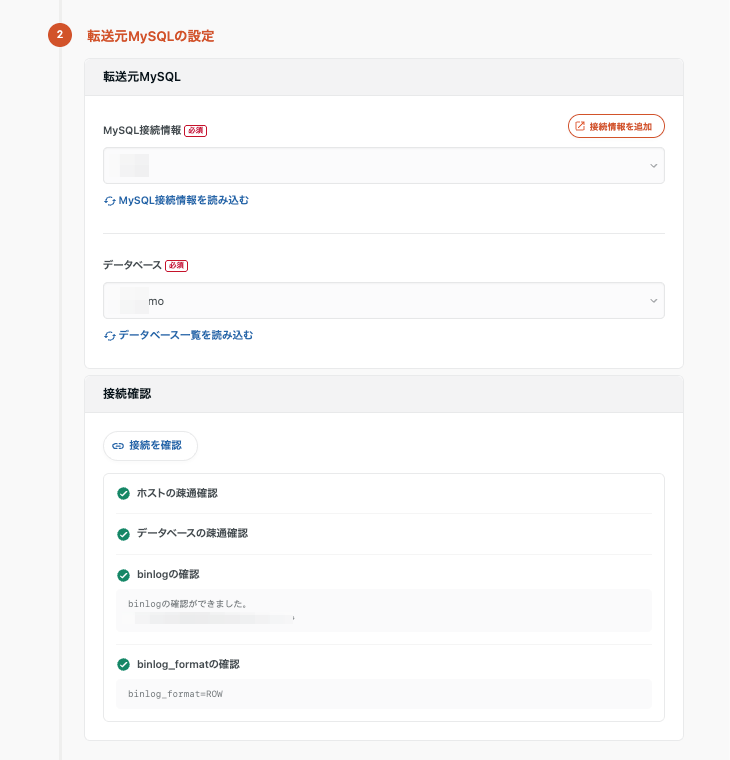
Task: Click binlog_format=ROW result text
Action: tap(175, 694)
